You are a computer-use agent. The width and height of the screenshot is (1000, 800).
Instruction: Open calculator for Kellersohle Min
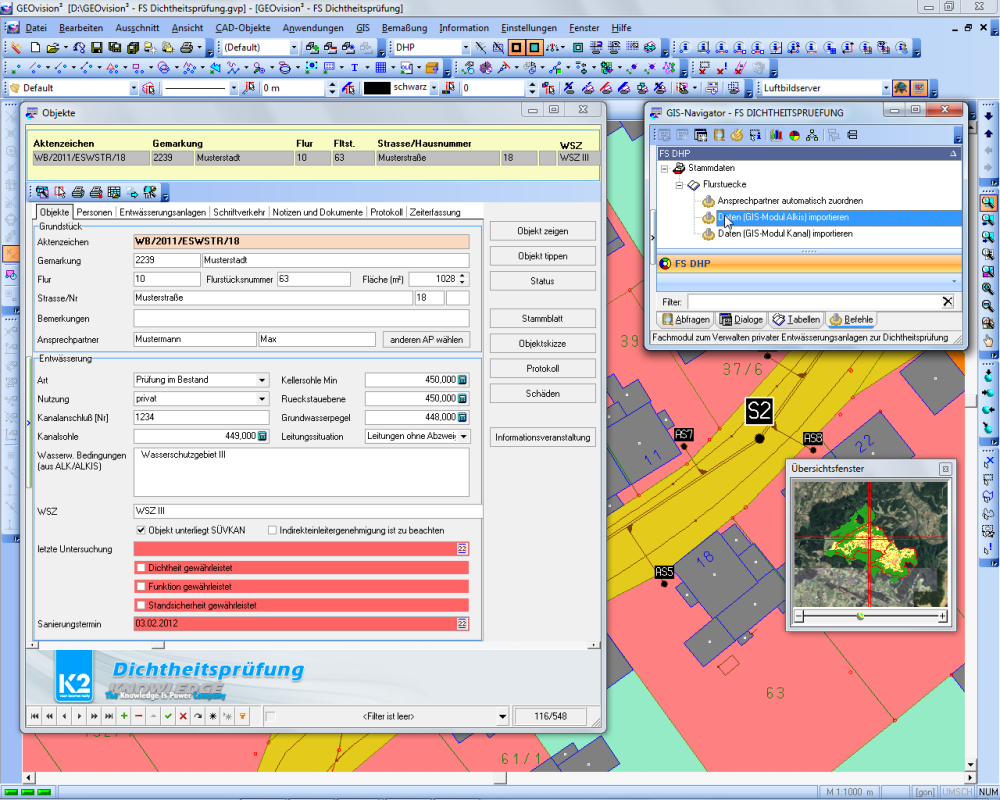point(462,380)
